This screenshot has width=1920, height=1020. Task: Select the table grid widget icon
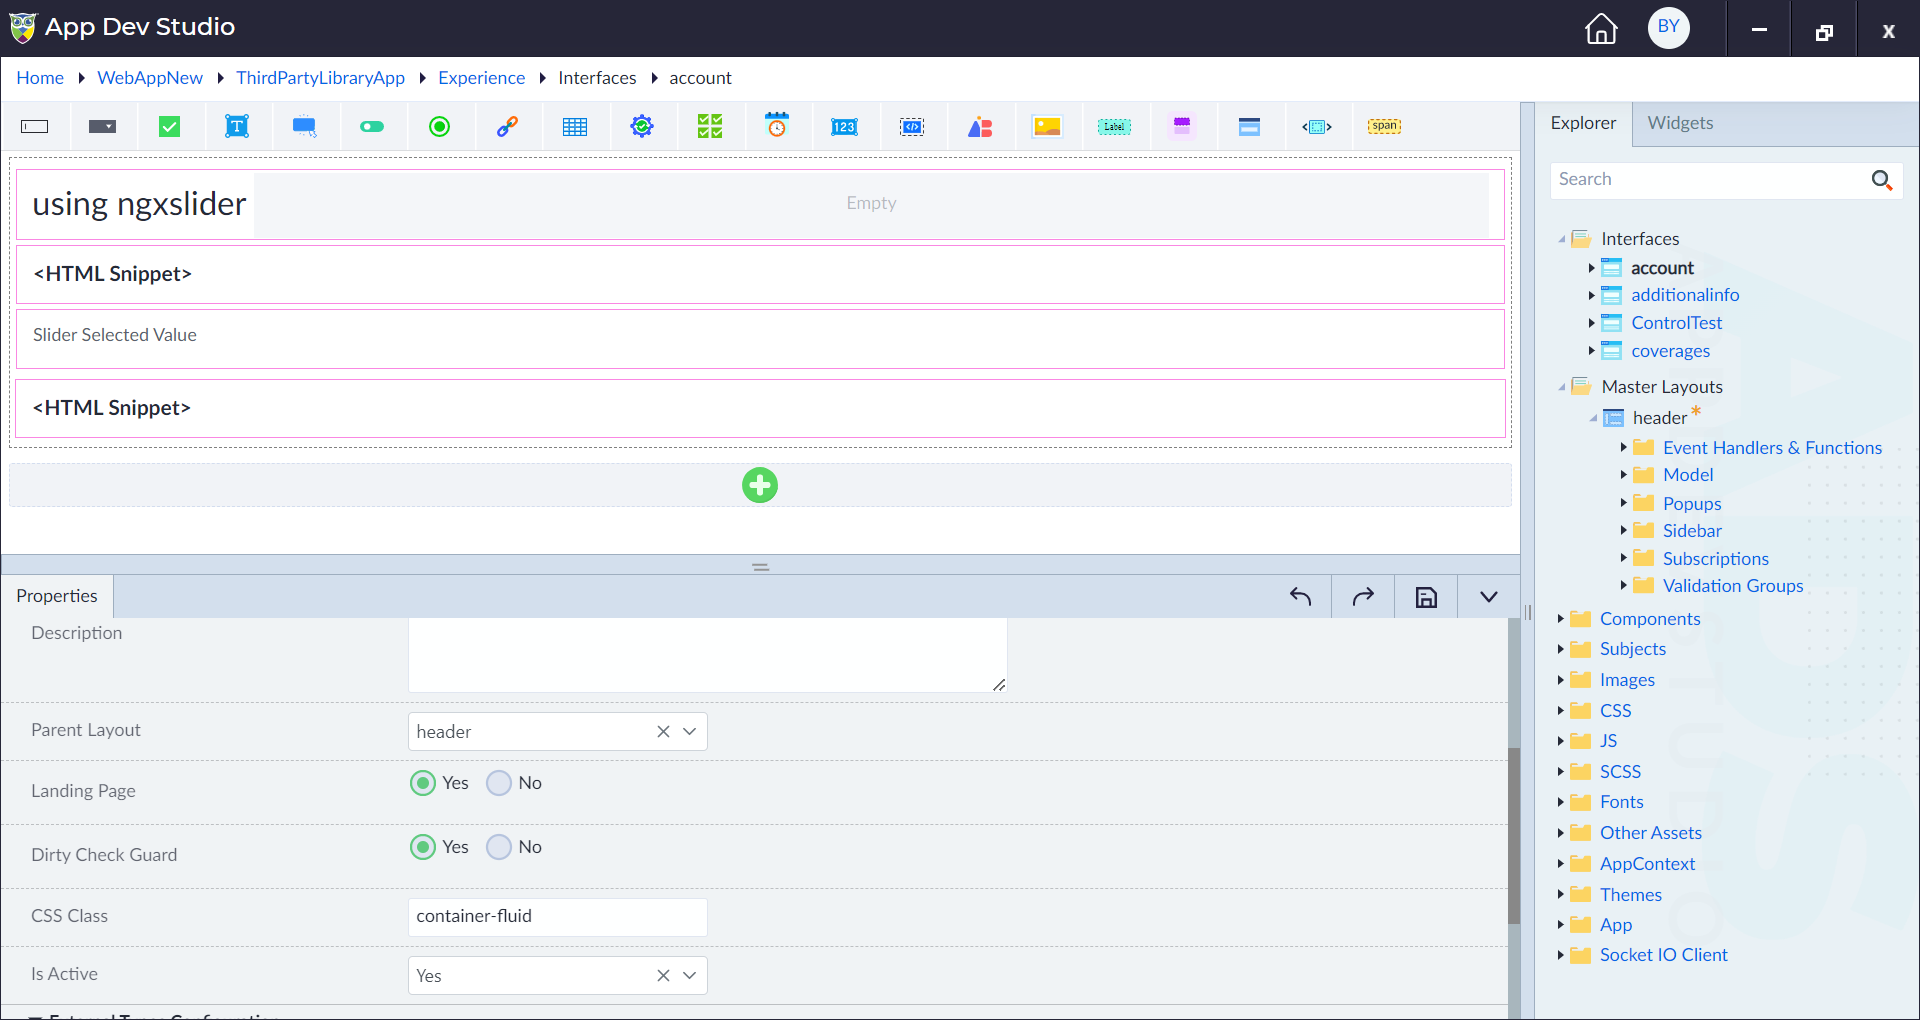[x=575, y=127]
